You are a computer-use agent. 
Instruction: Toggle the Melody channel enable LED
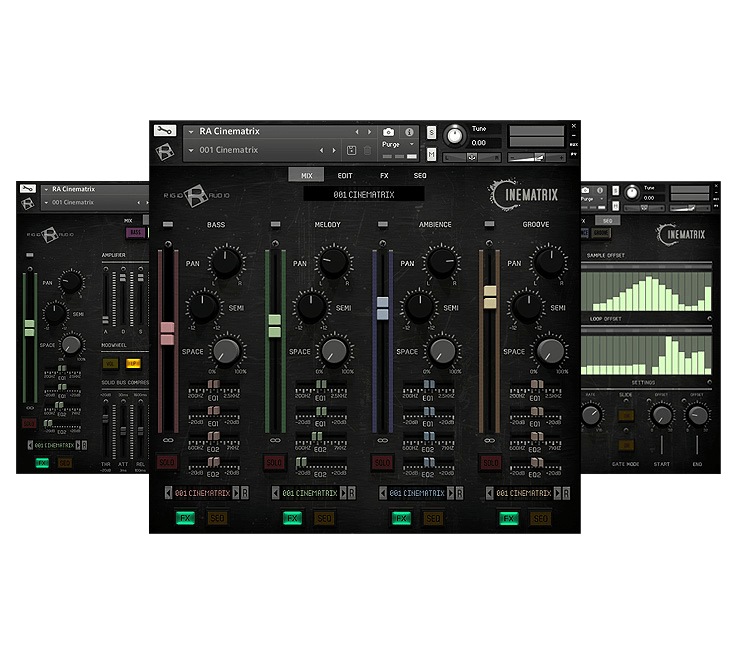coord(276,225)
